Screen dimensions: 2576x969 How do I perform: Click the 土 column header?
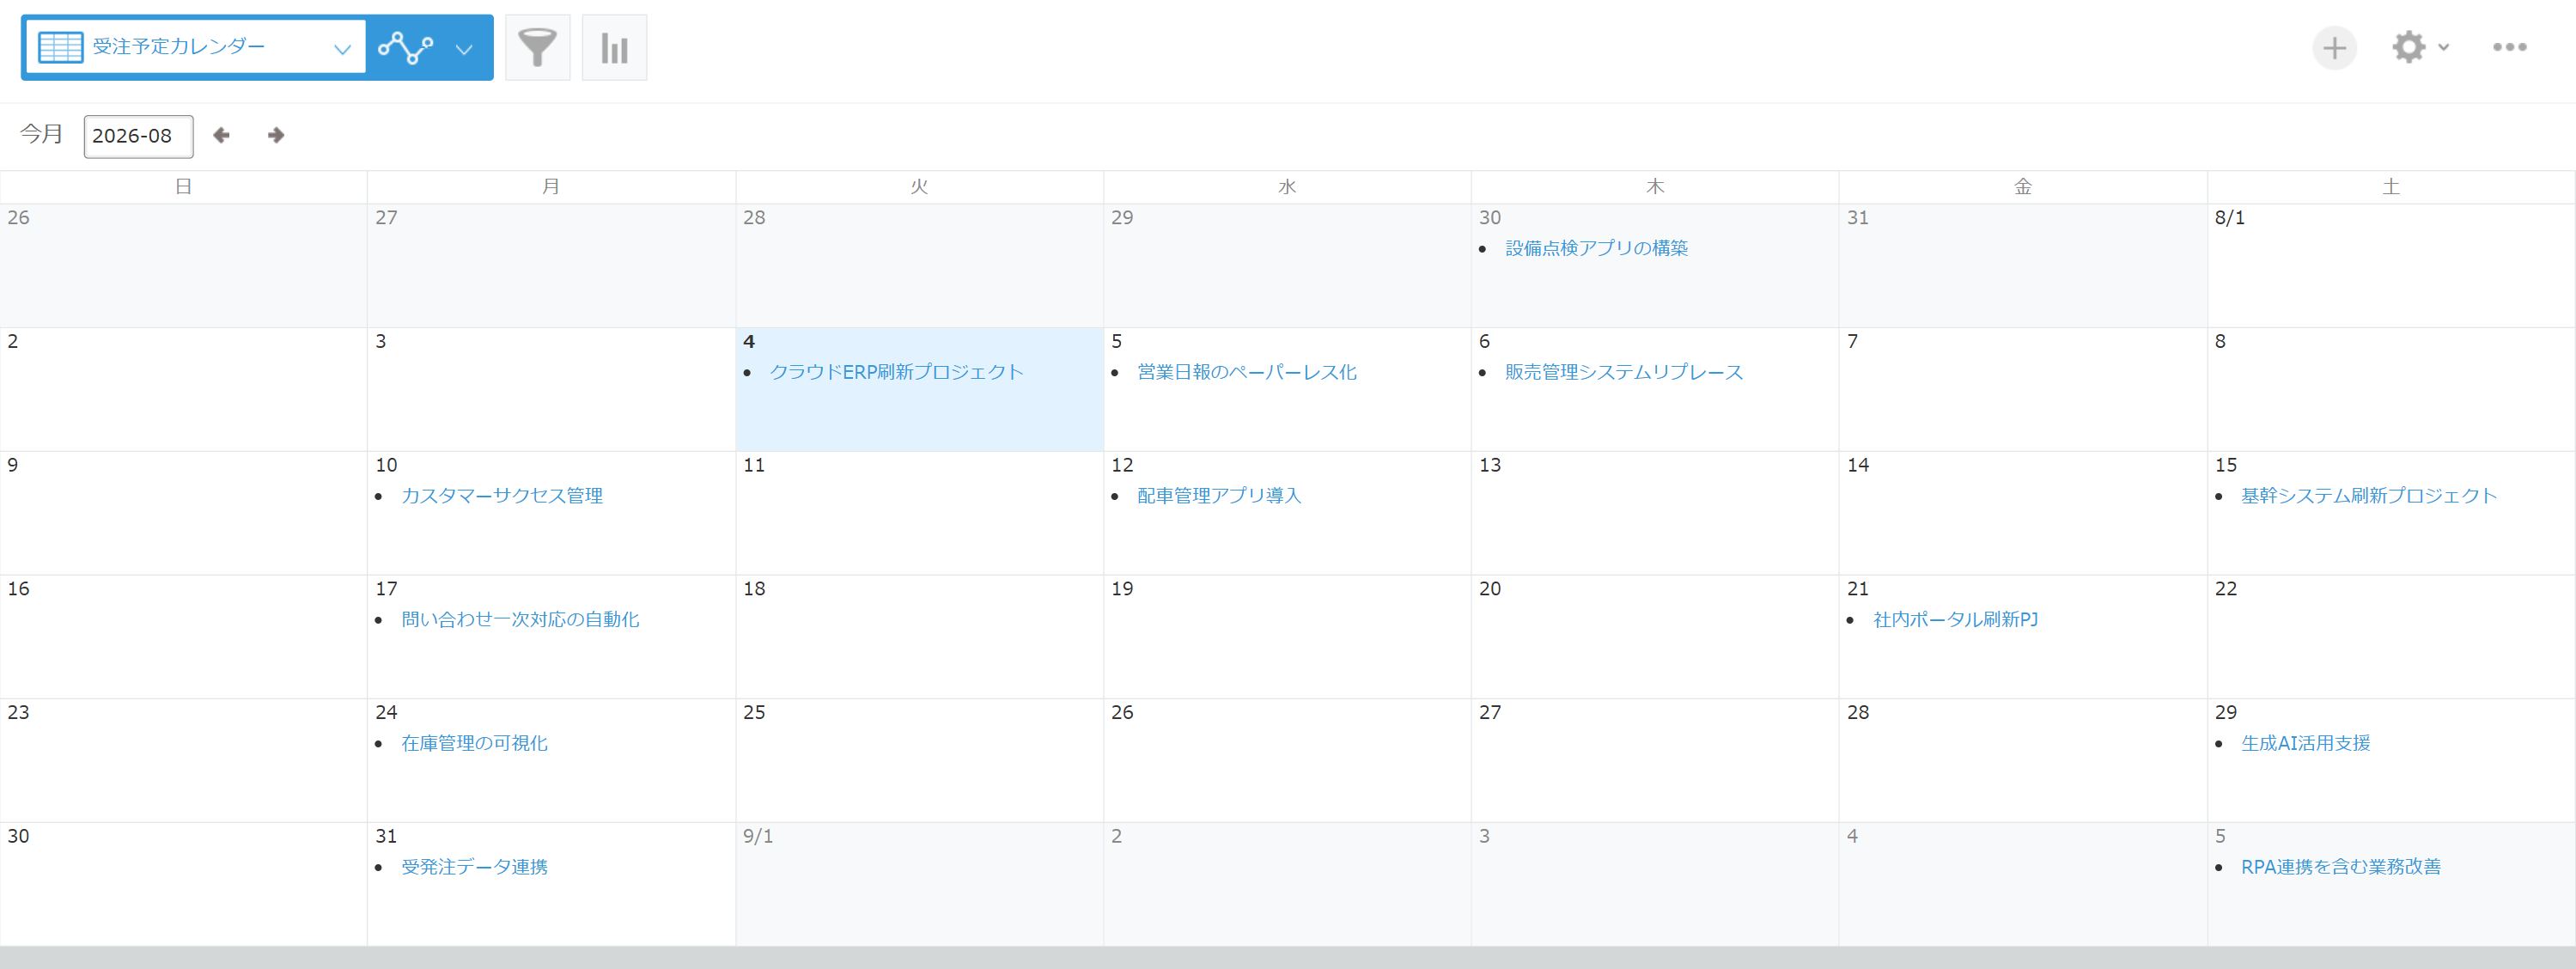pos(2391,187)
